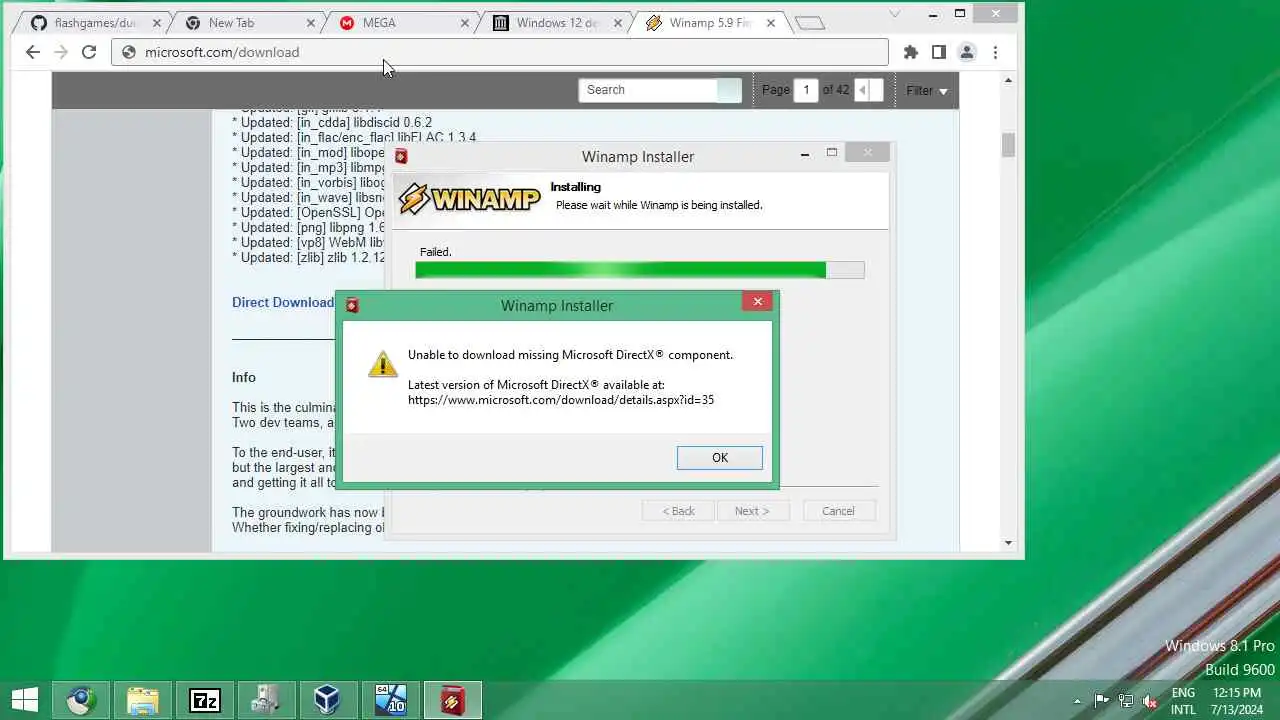Click the browser vertical scrollbar thumb

point(1008,145)
